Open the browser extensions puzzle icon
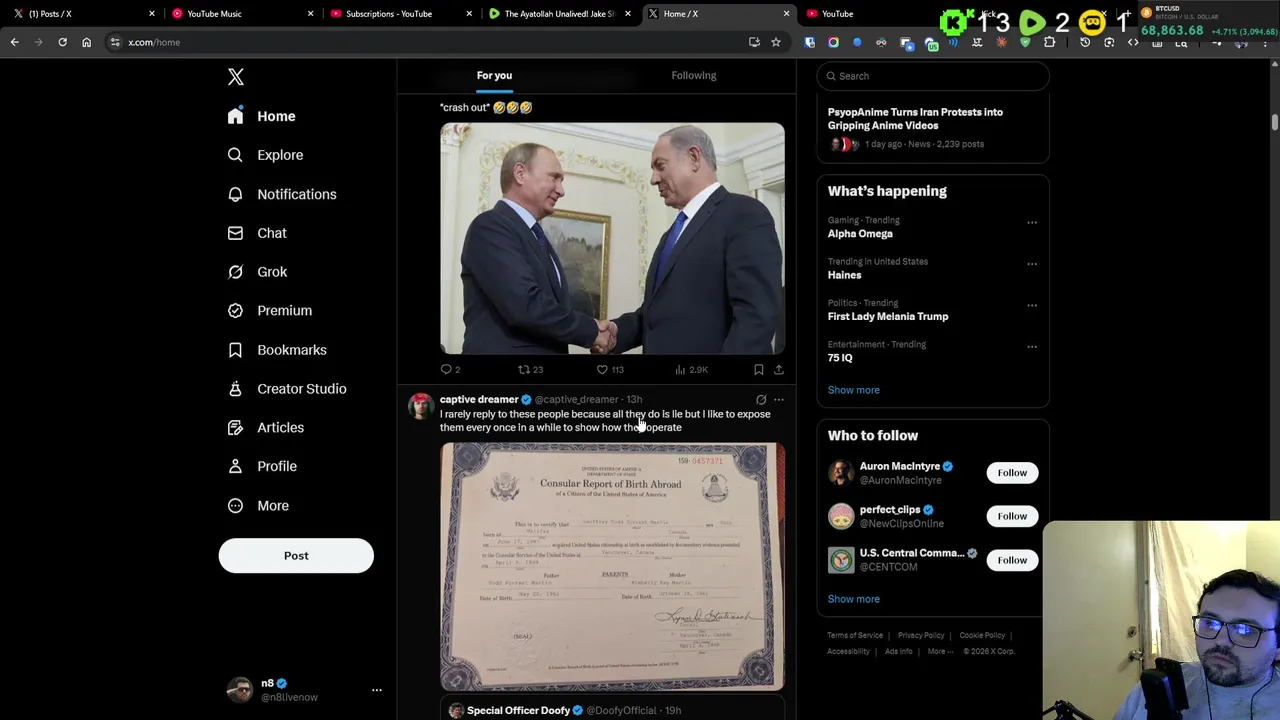The width and height of the screenshot is (1280, 720). 1049,42
